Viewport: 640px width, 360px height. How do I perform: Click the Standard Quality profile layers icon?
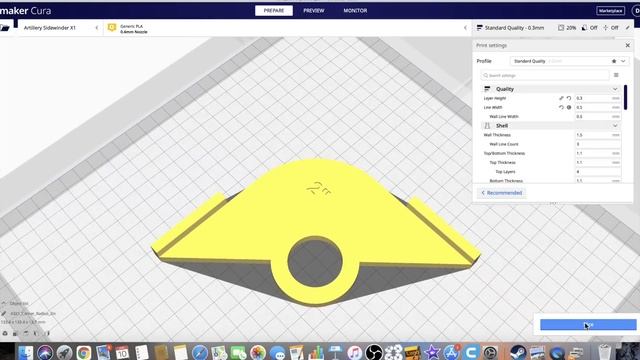tap(480, 27)
